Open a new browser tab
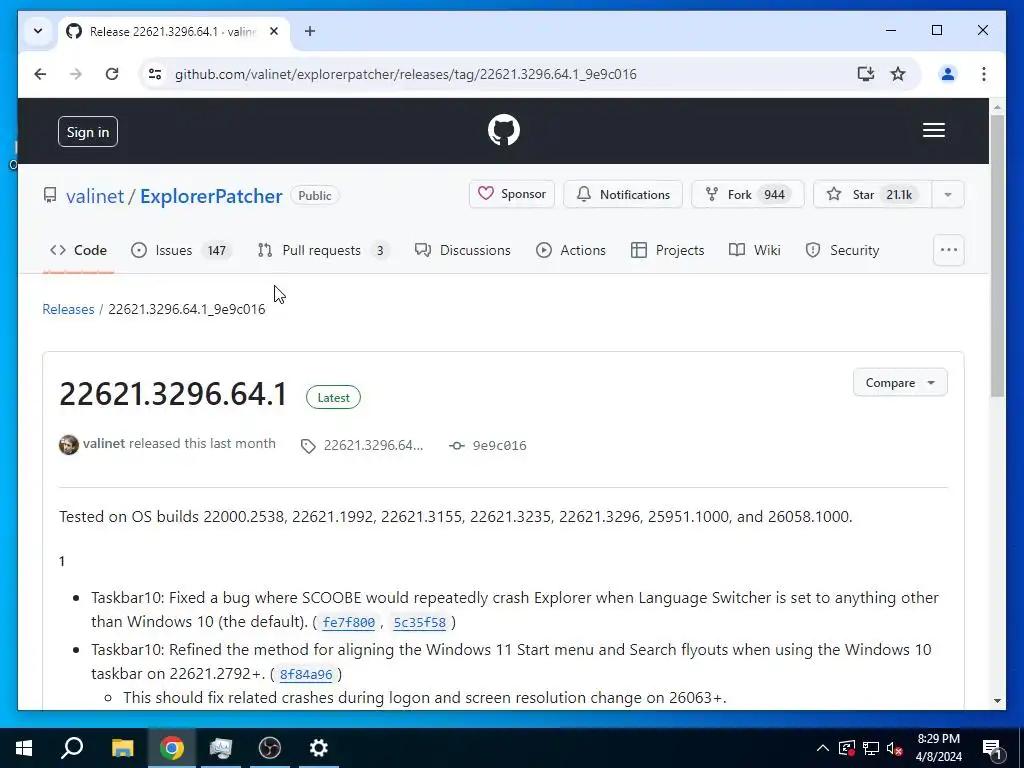Viewport: 1024px width, 768px height. tap(310, 31)
